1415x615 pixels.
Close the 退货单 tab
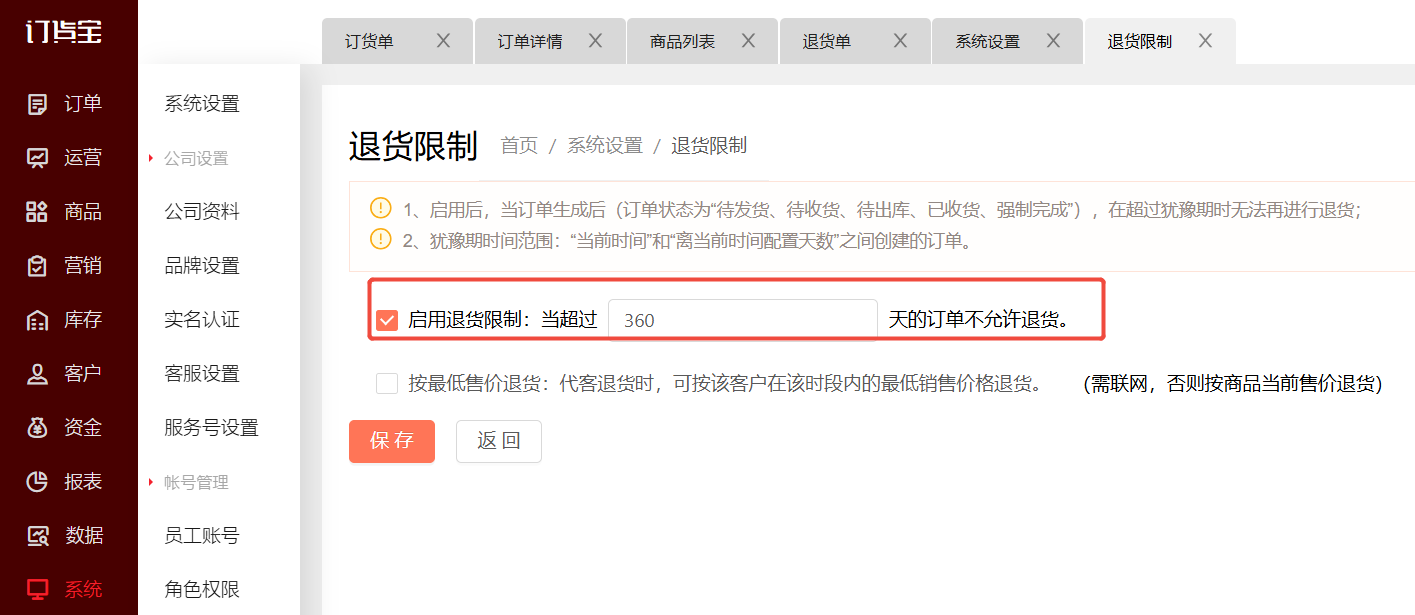(900, 41)
